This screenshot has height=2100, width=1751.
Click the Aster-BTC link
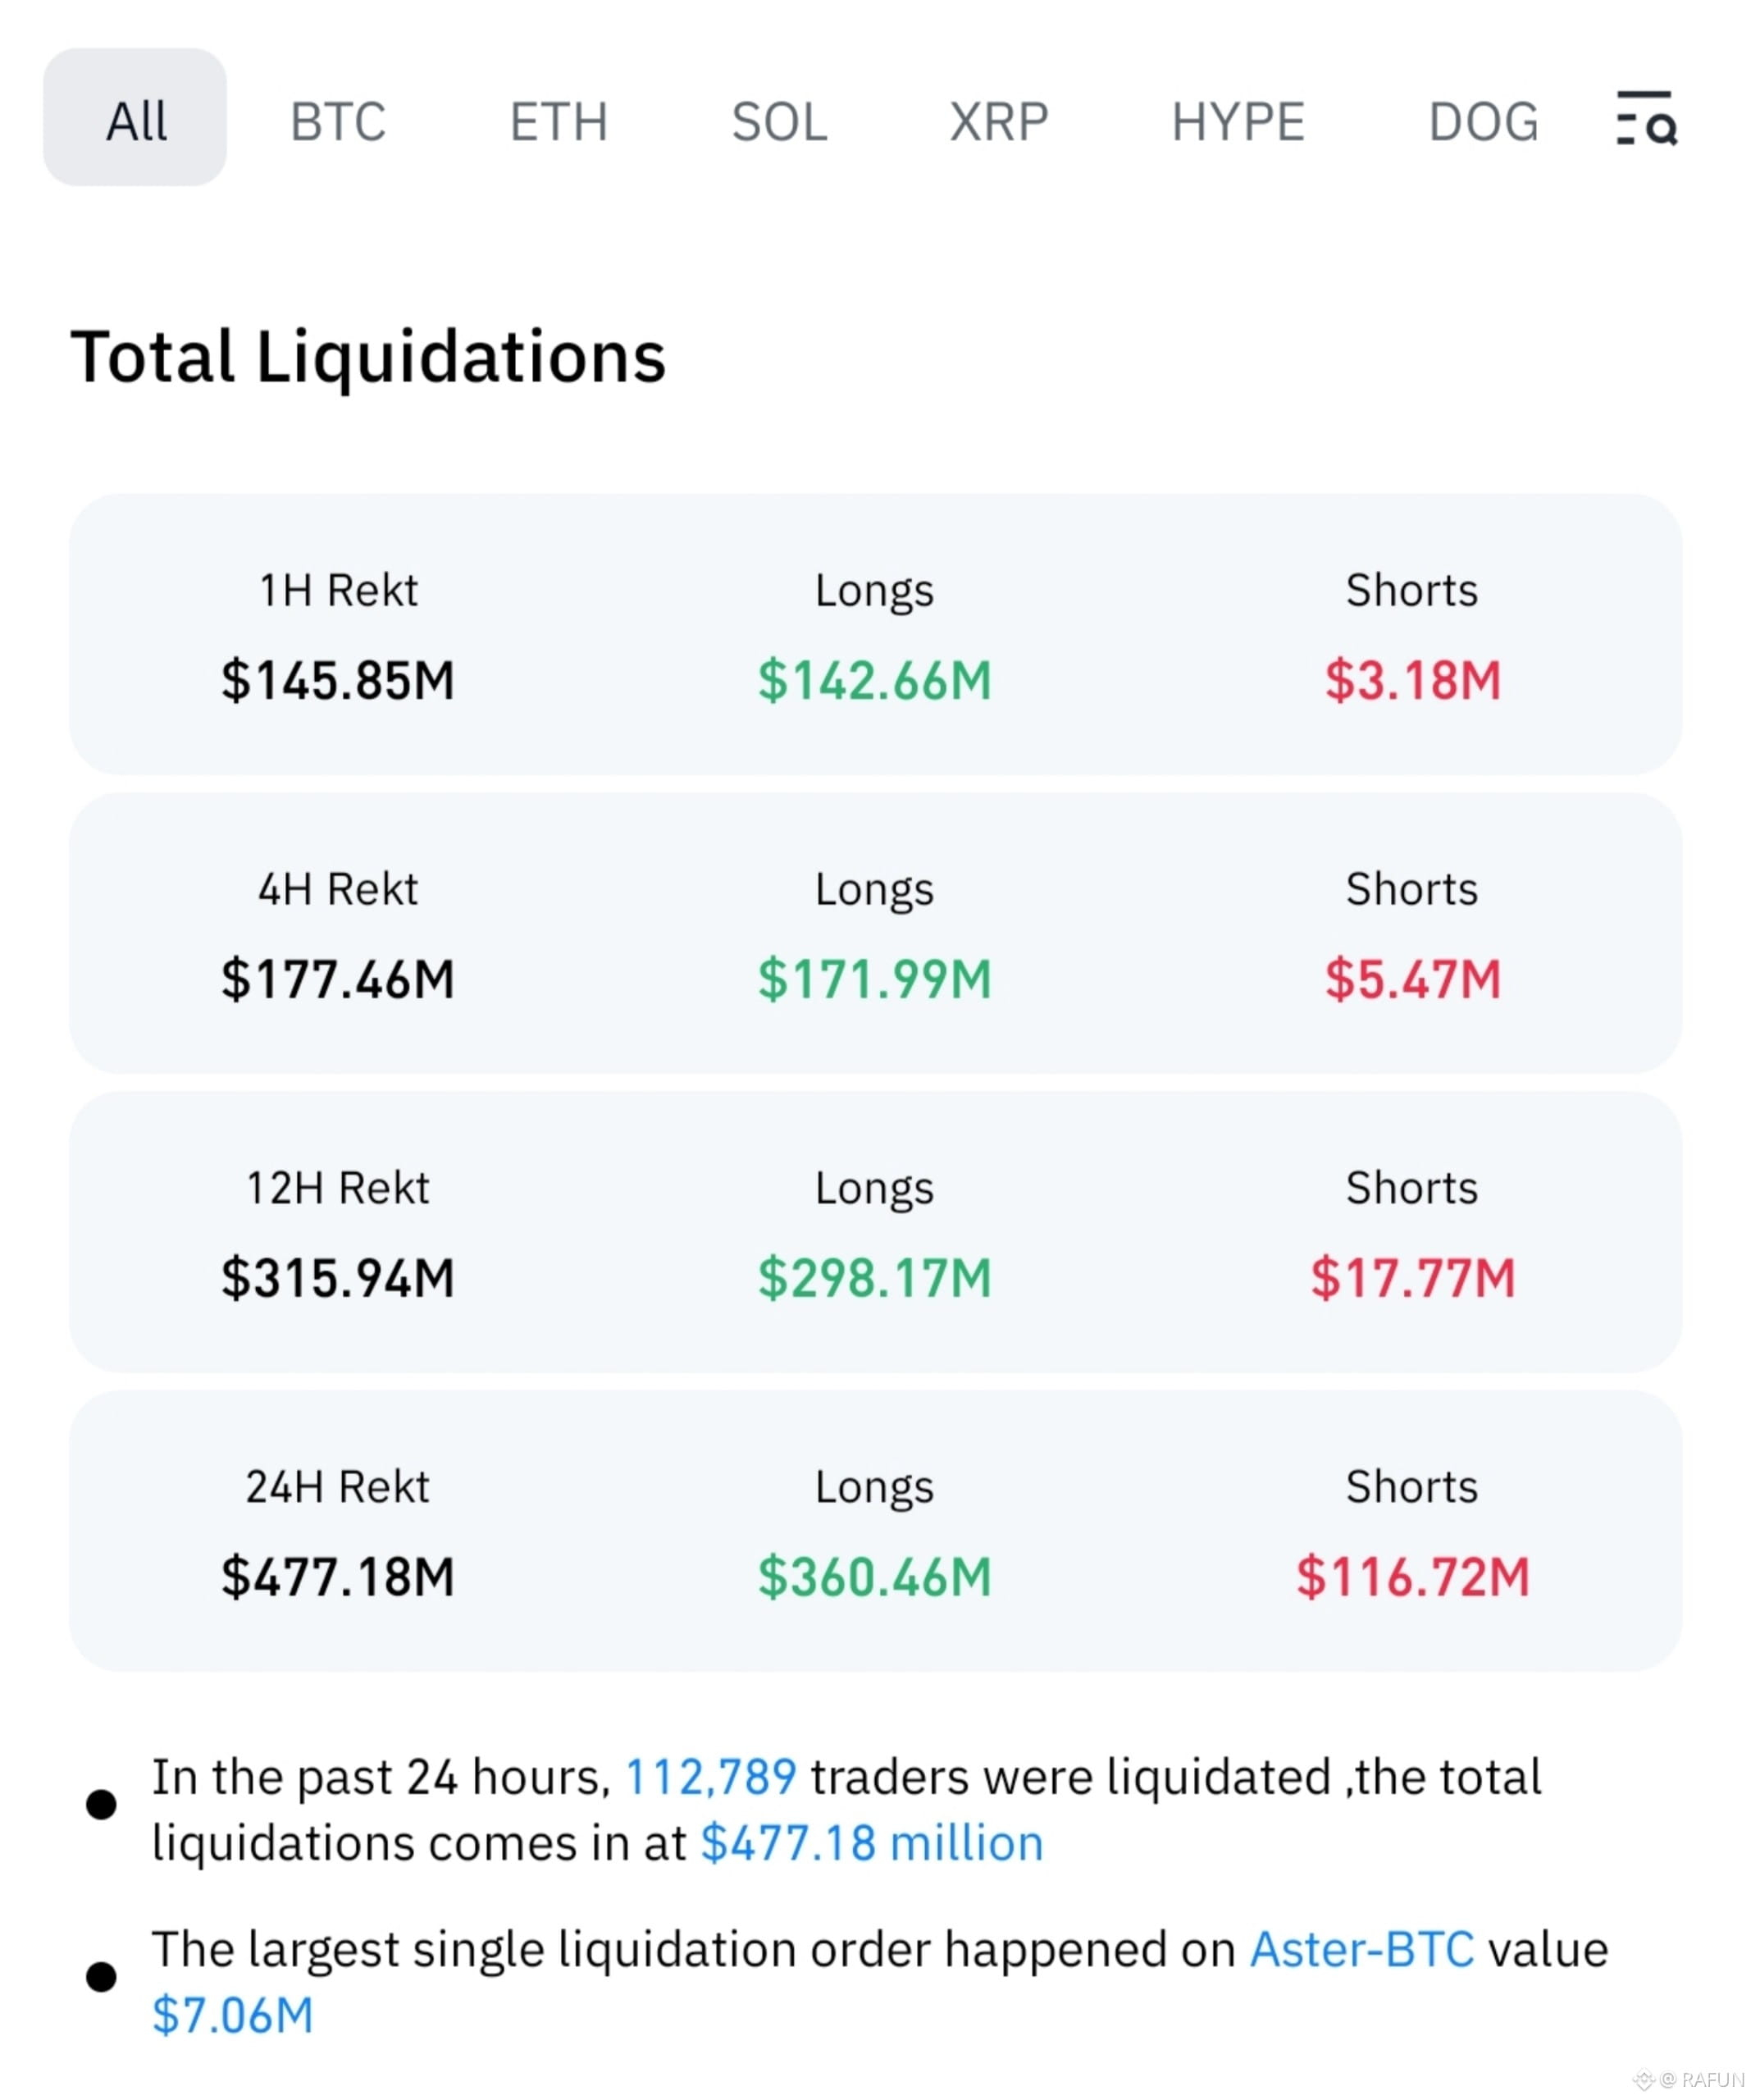click(x=1361, y=1949)
